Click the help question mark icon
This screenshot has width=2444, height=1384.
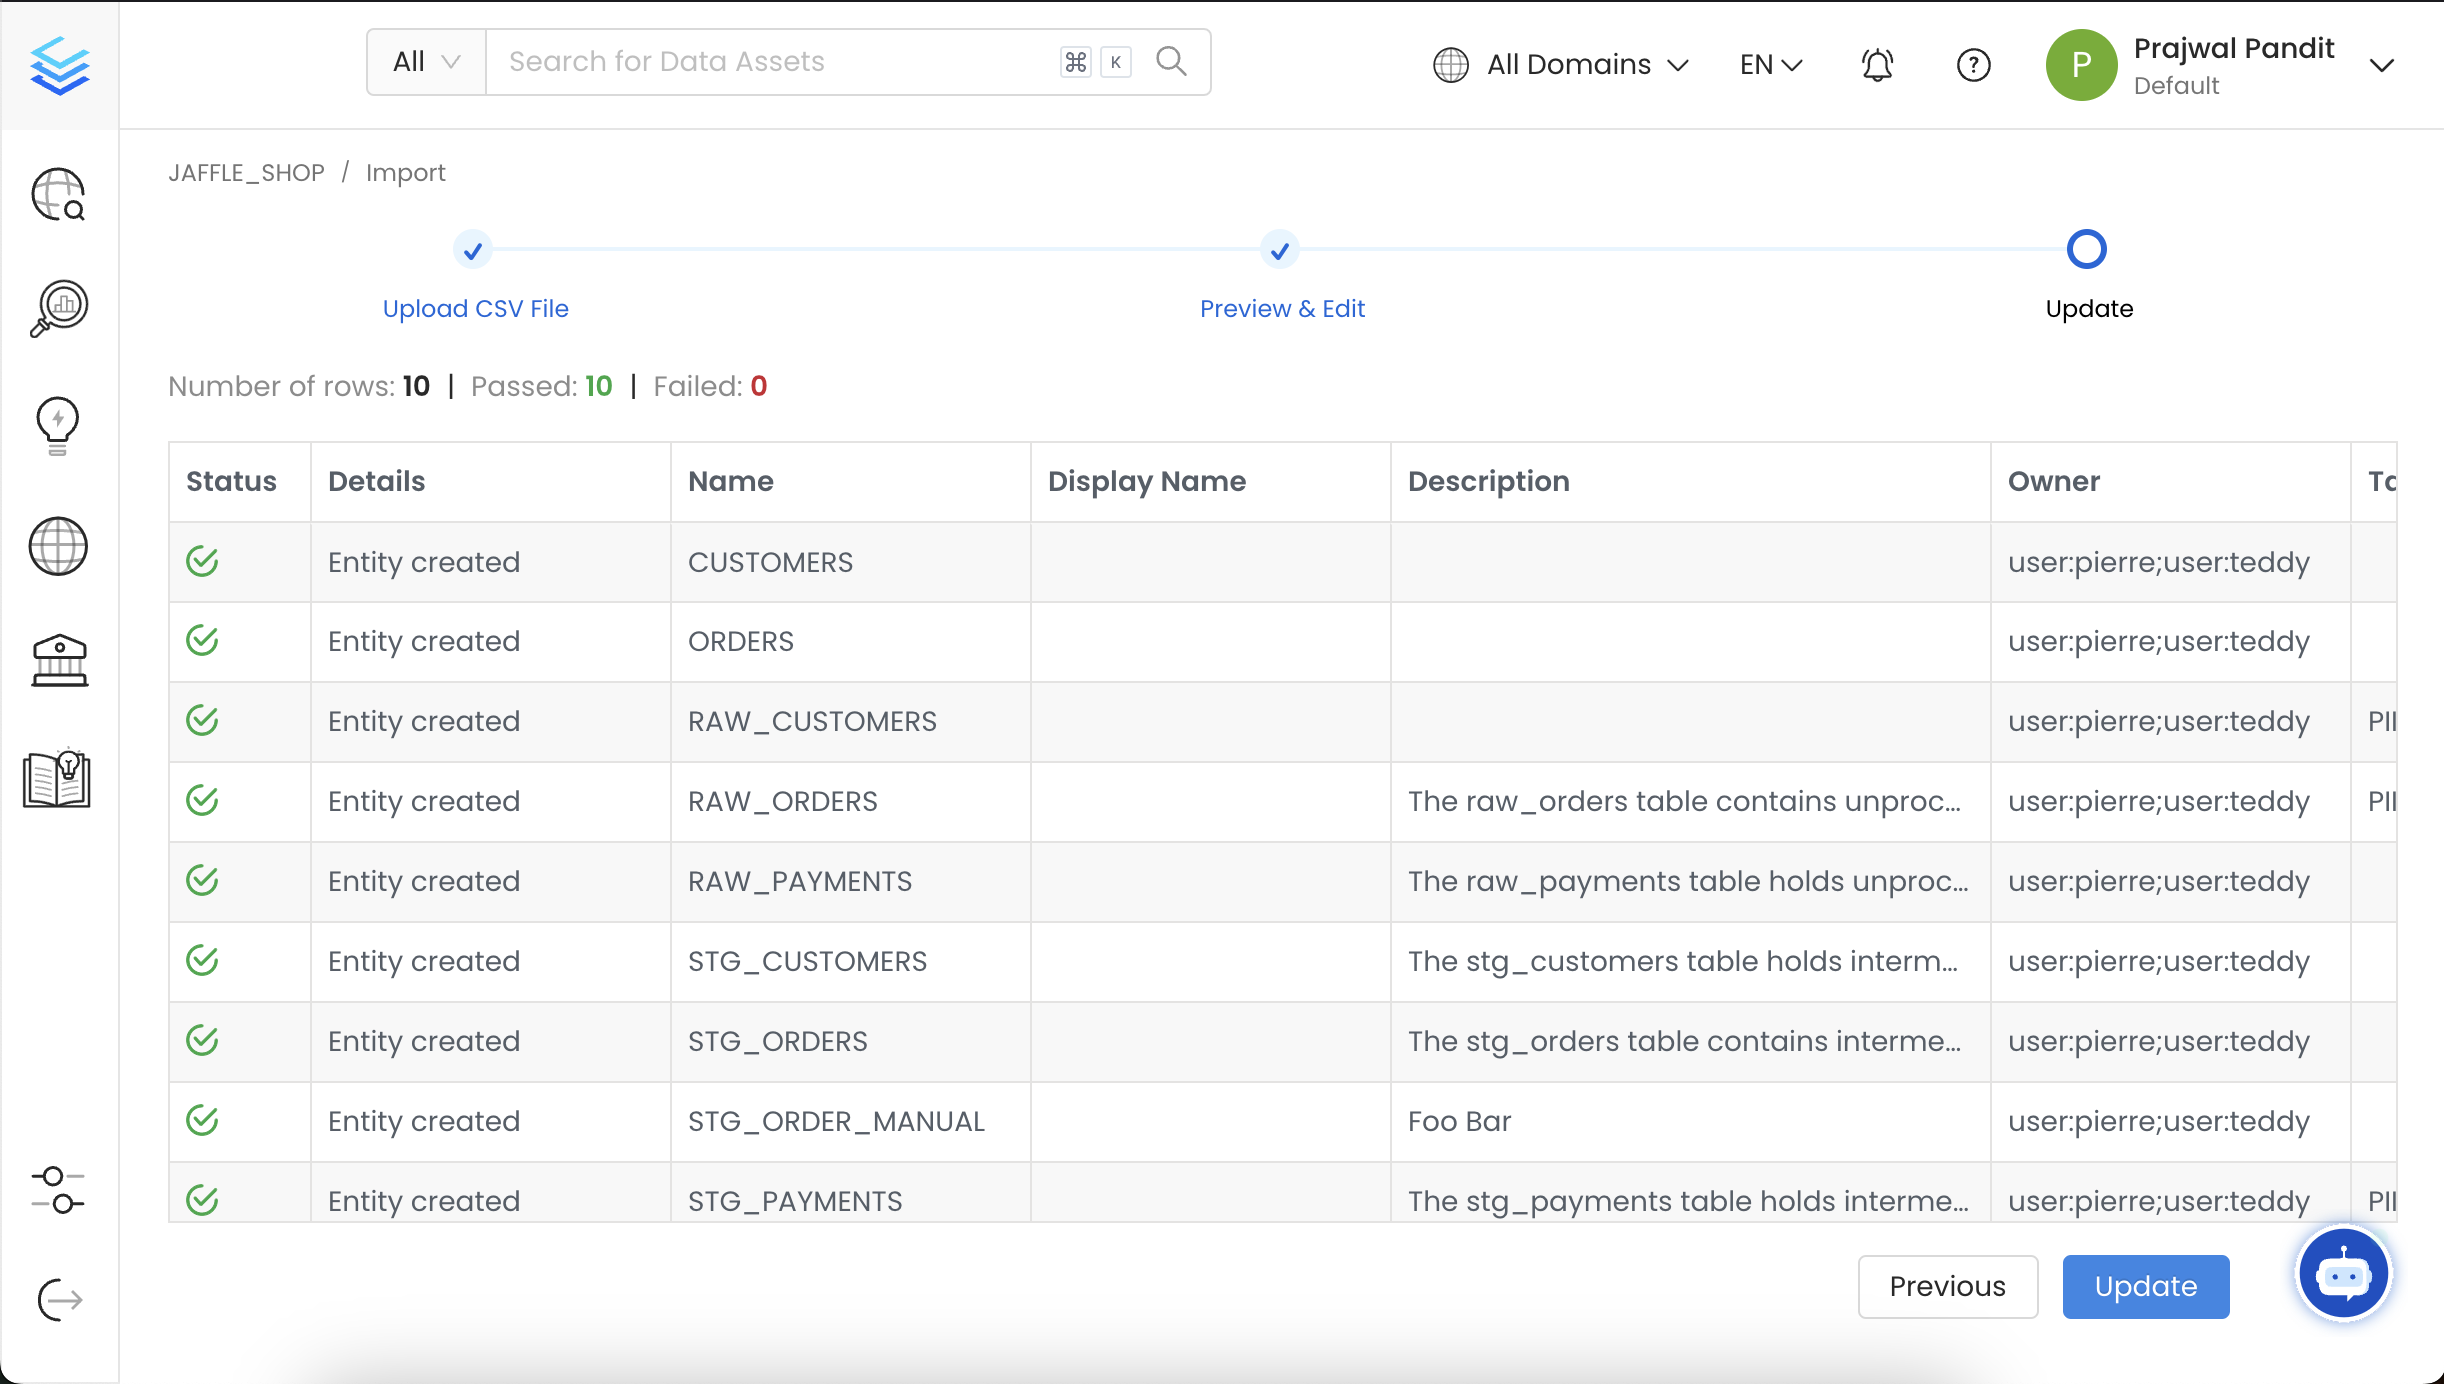click(x=1972, y=64)
